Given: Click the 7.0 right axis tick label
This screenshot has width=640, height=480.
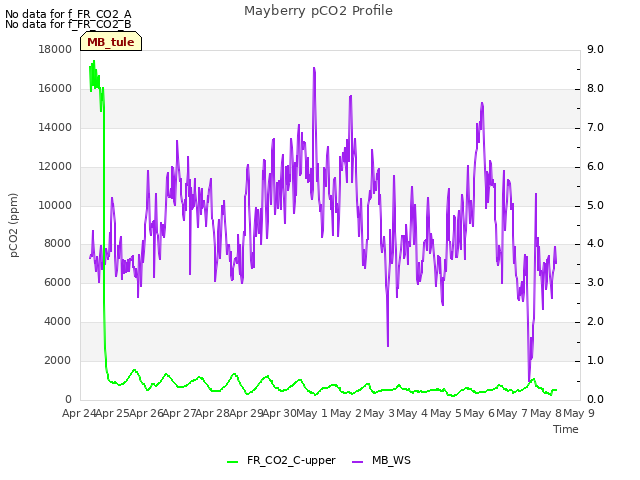Looking at the screenshot, I should tap(595, 127).
